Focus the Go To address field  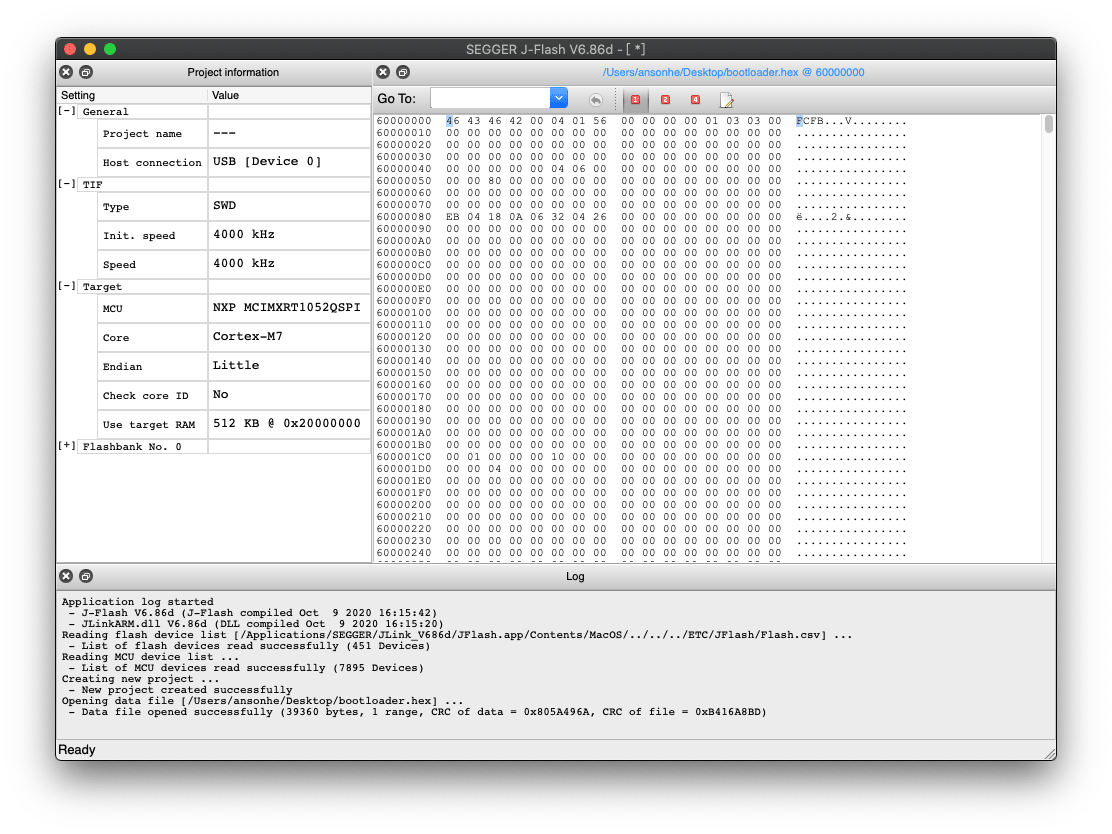pyautogui.click(x=490, y=99)
